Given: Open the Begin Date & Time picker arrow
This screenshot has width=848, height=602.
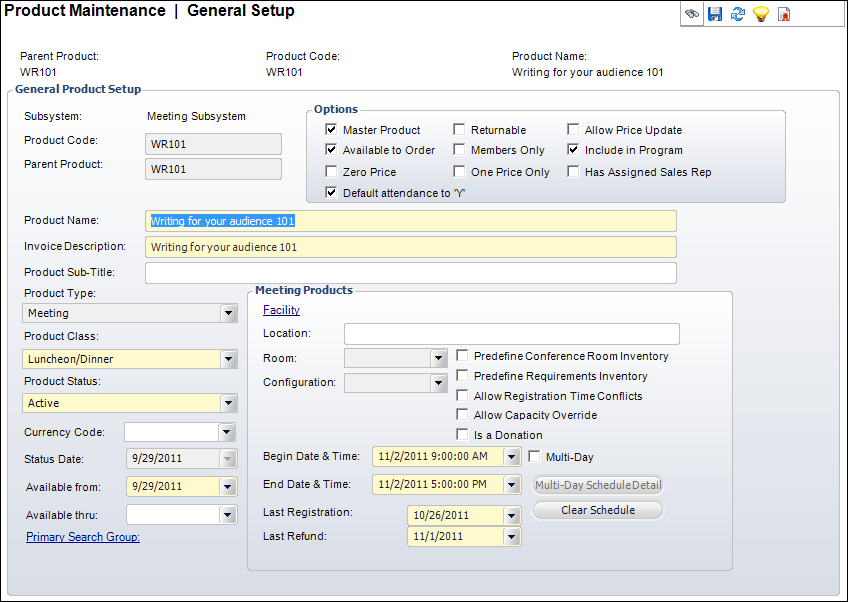Looking at the screenshot, I should (x=512, y=457).
